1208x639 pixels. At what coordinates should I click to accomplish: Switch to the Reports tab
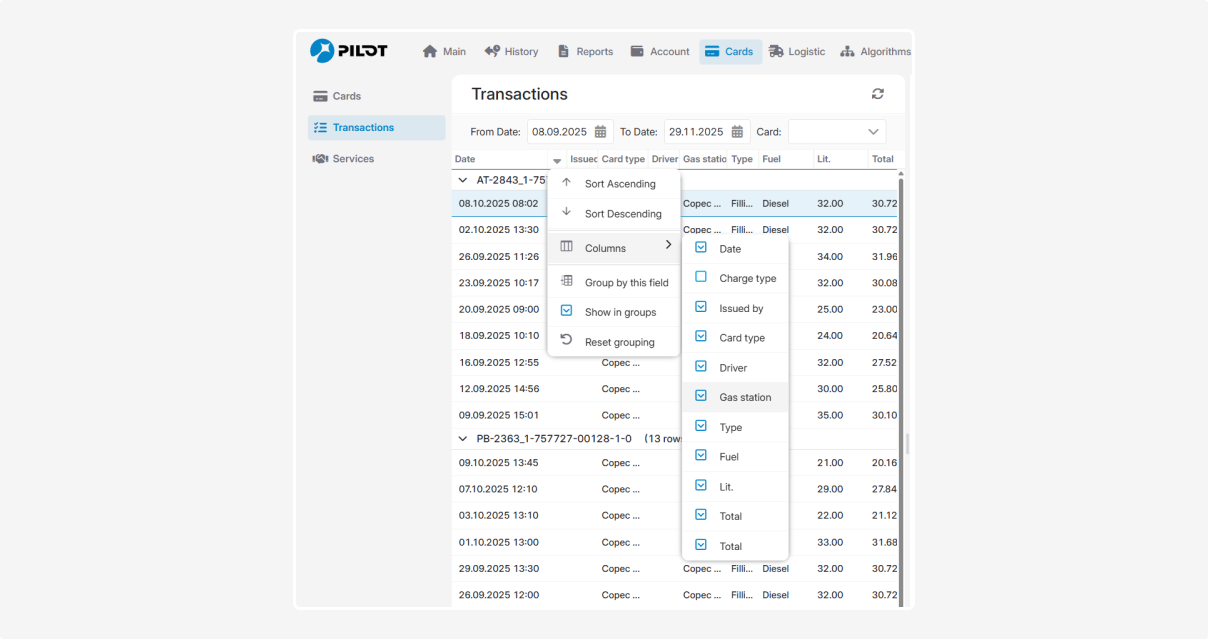585,52
